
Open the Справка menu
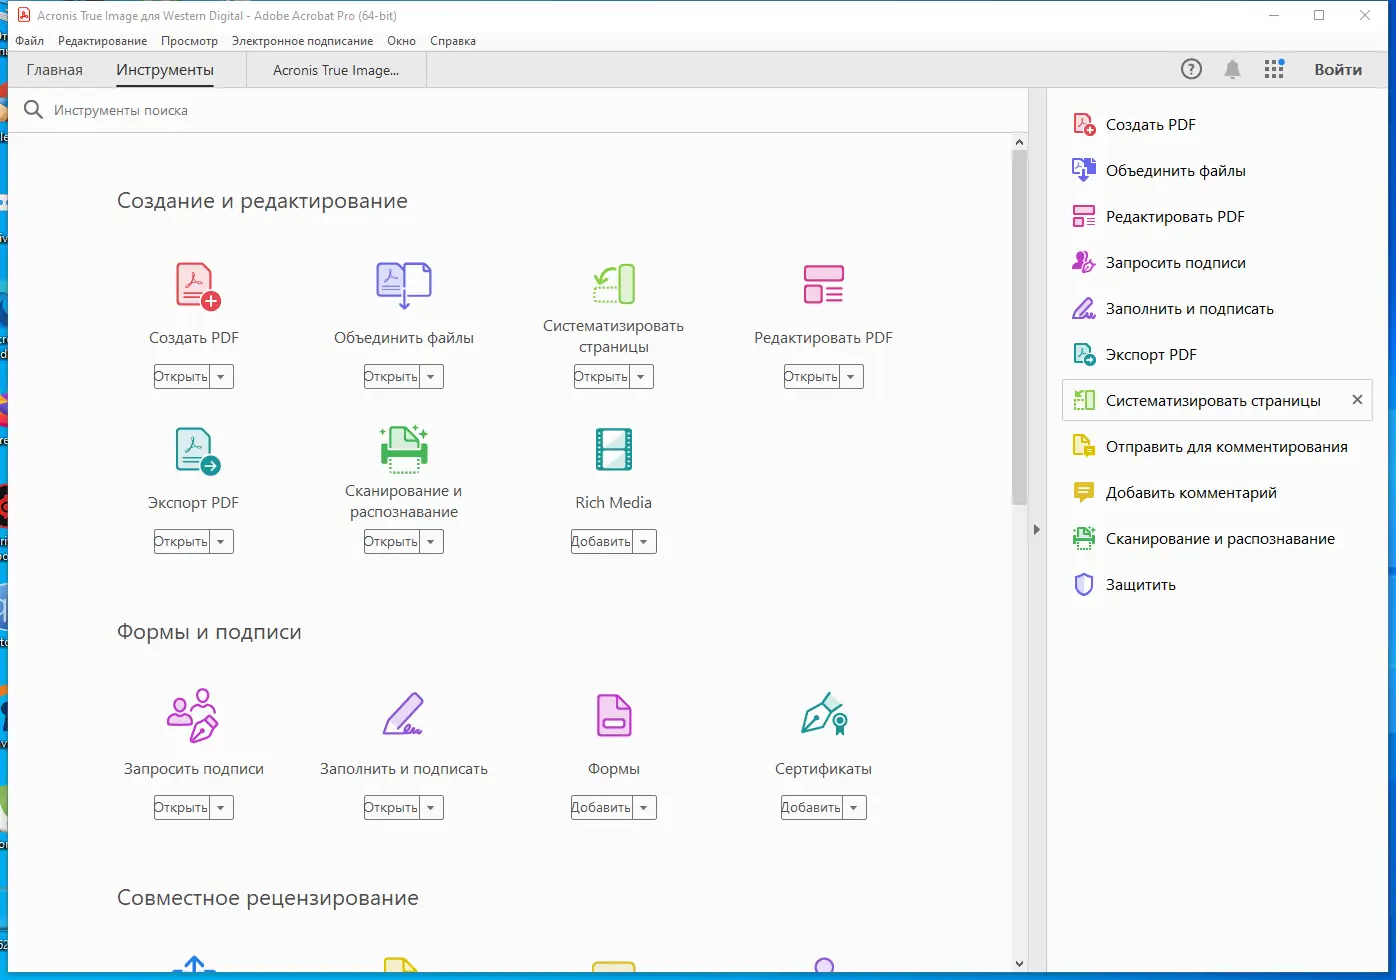[453, 41]
